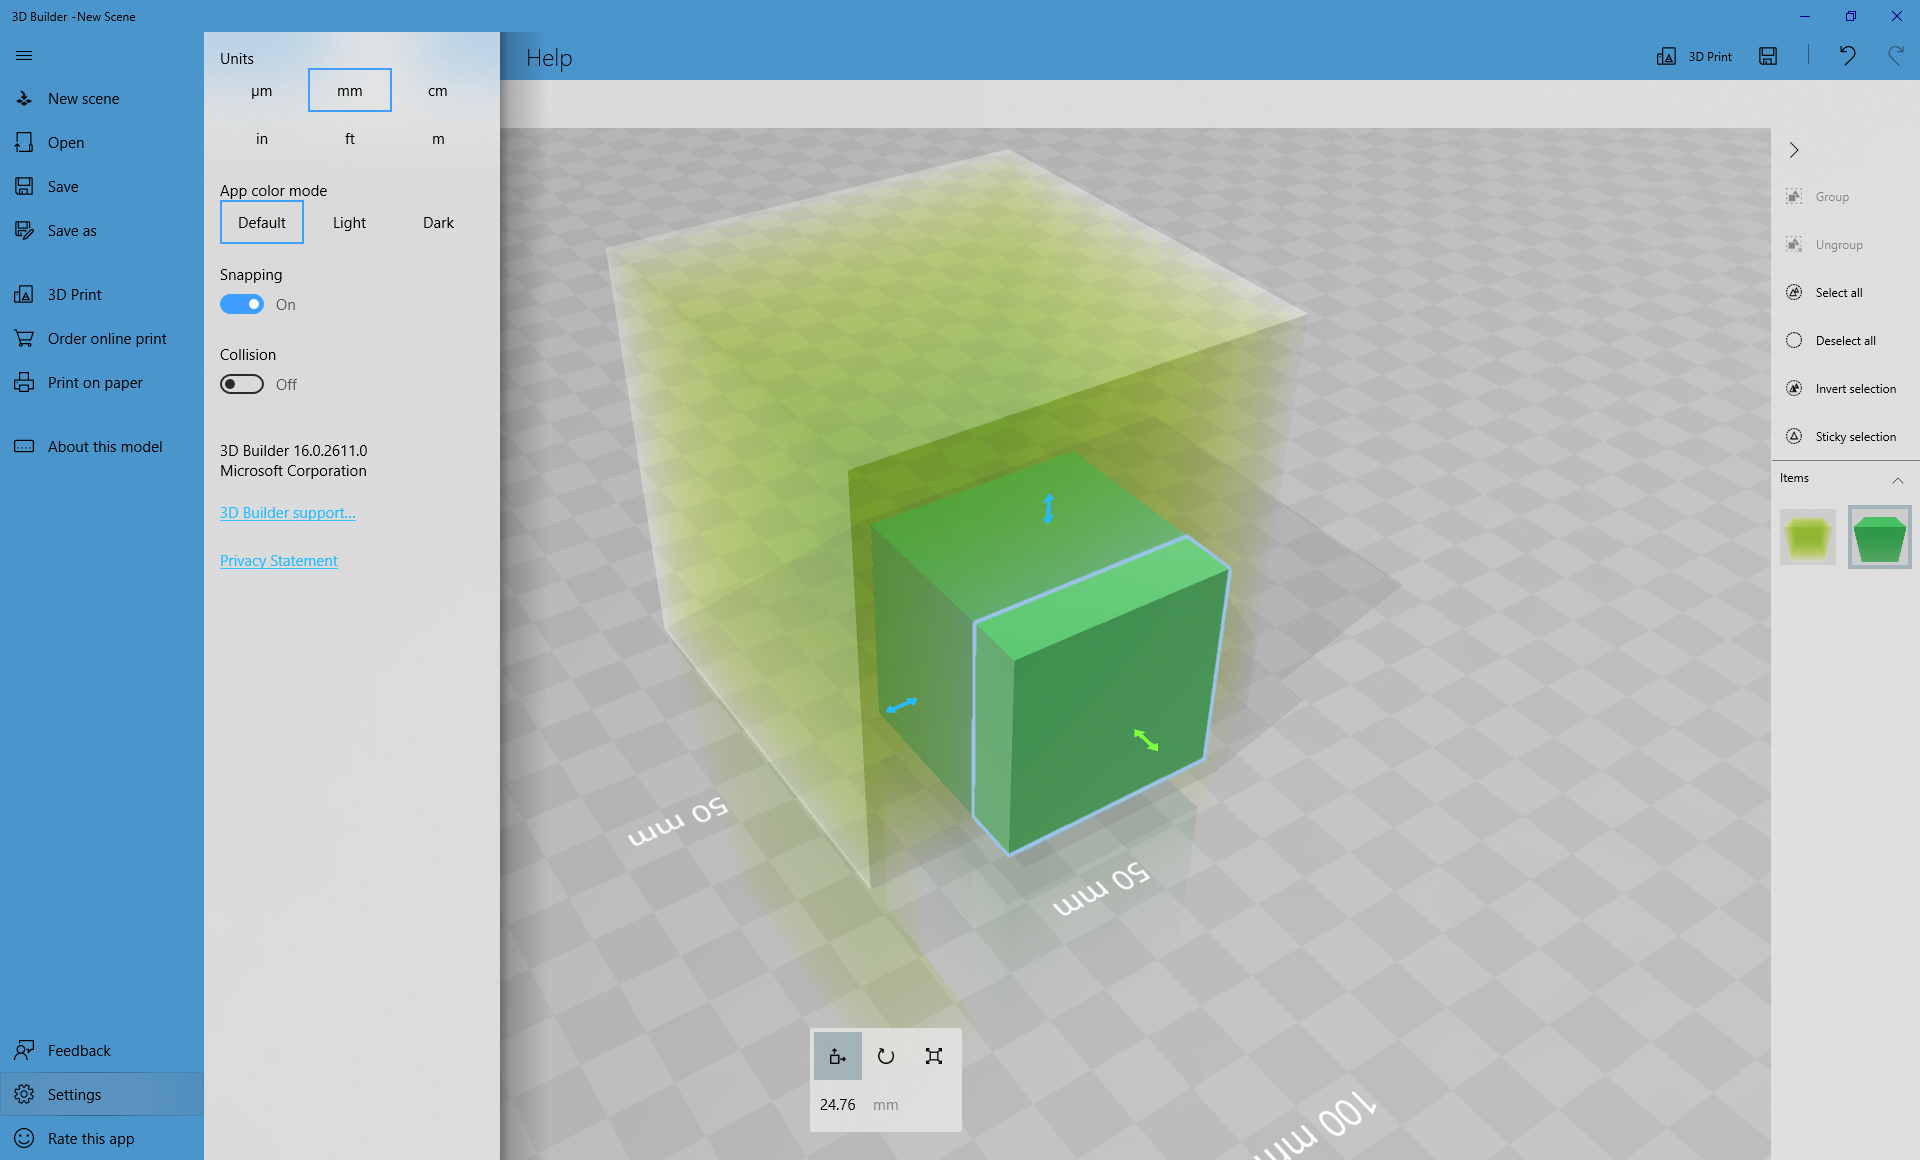Select the Rotate tool icon
Image resolution: width=1920 pixels, height=1160 pixels.
(x=886, y=1056)
